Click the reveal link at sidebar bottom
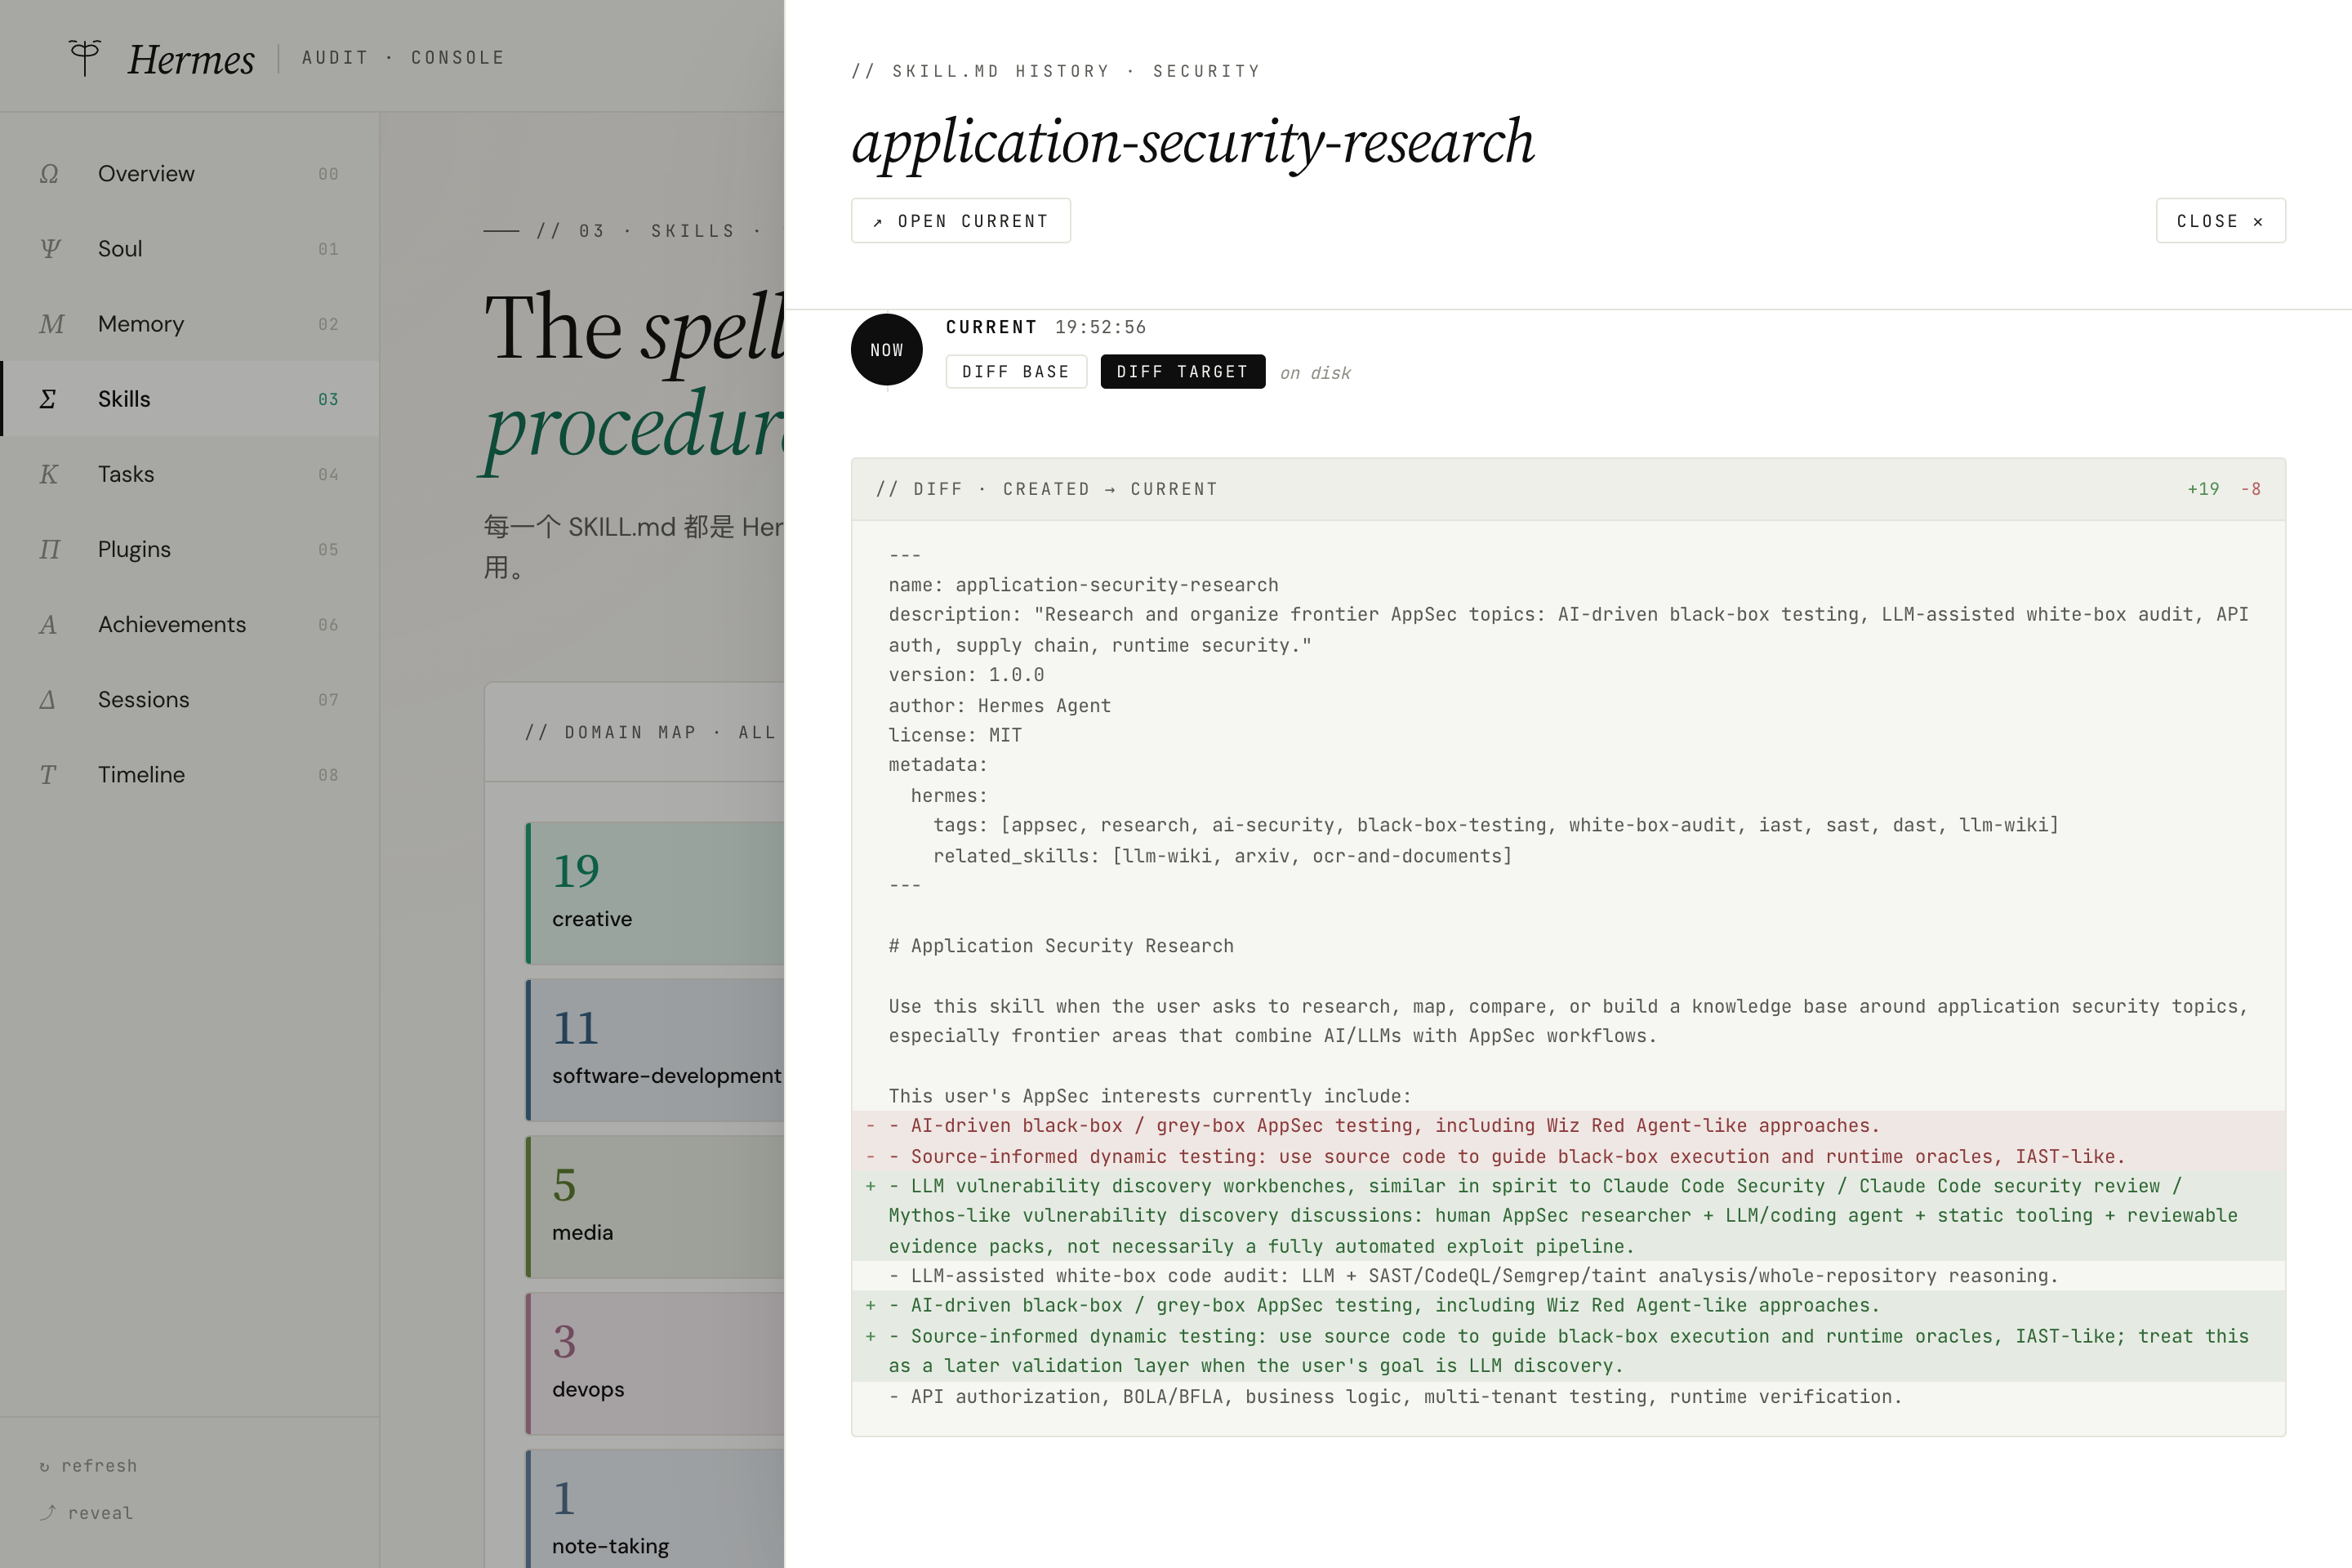Image resolution: width=2352 pixels, height=1568 pixels. (x=86, y=1513)
